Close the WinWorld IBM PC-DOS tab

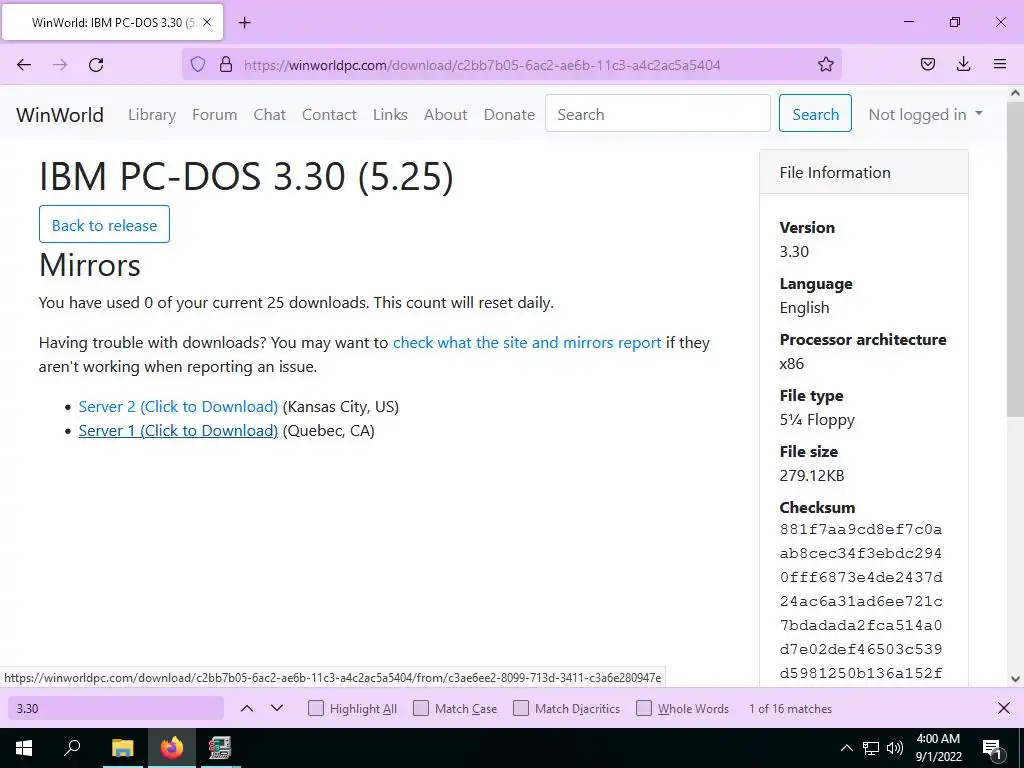(x=207, y=22)
